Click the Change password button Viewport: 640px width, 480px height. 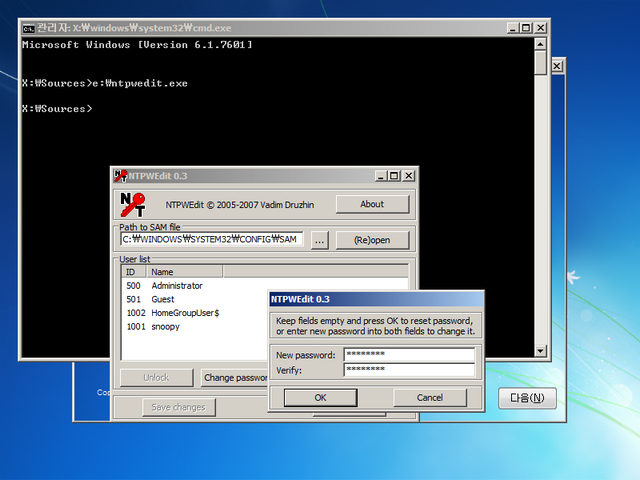click(x=234, y=378)
